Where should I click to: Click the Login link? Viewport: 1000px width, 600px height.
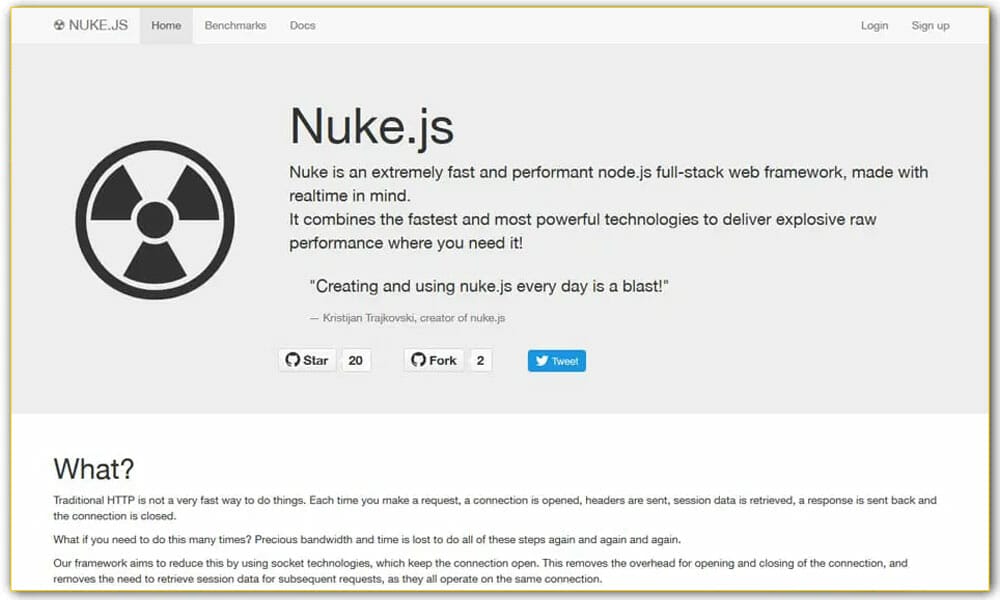(874, 25)
